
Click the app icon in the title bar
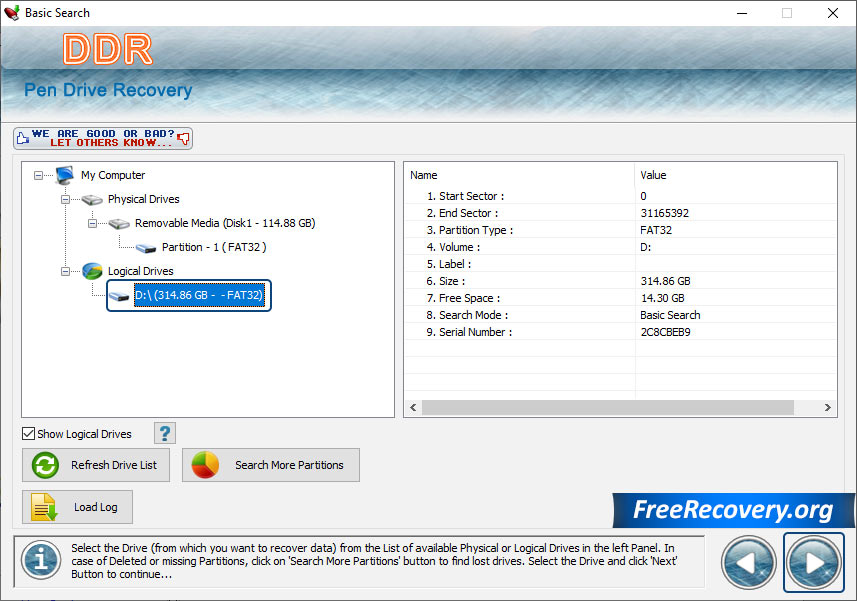coord(11,13)
